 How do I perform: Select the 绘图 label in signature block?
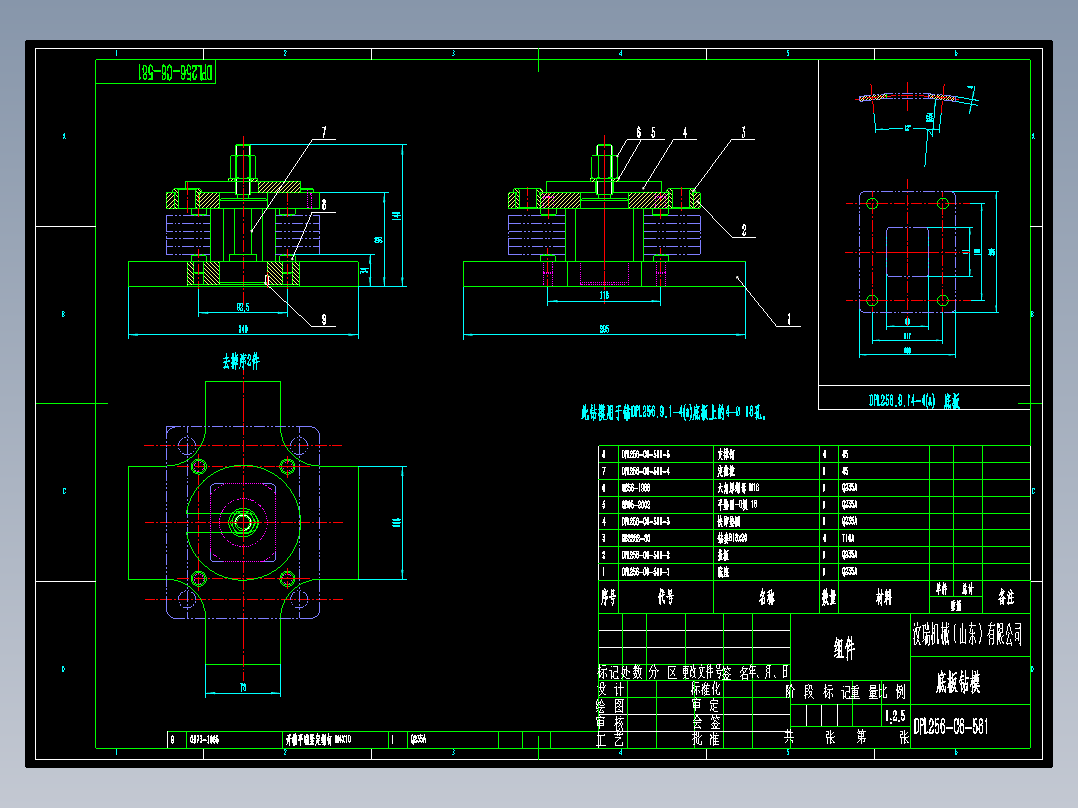(x=610, y=706)
